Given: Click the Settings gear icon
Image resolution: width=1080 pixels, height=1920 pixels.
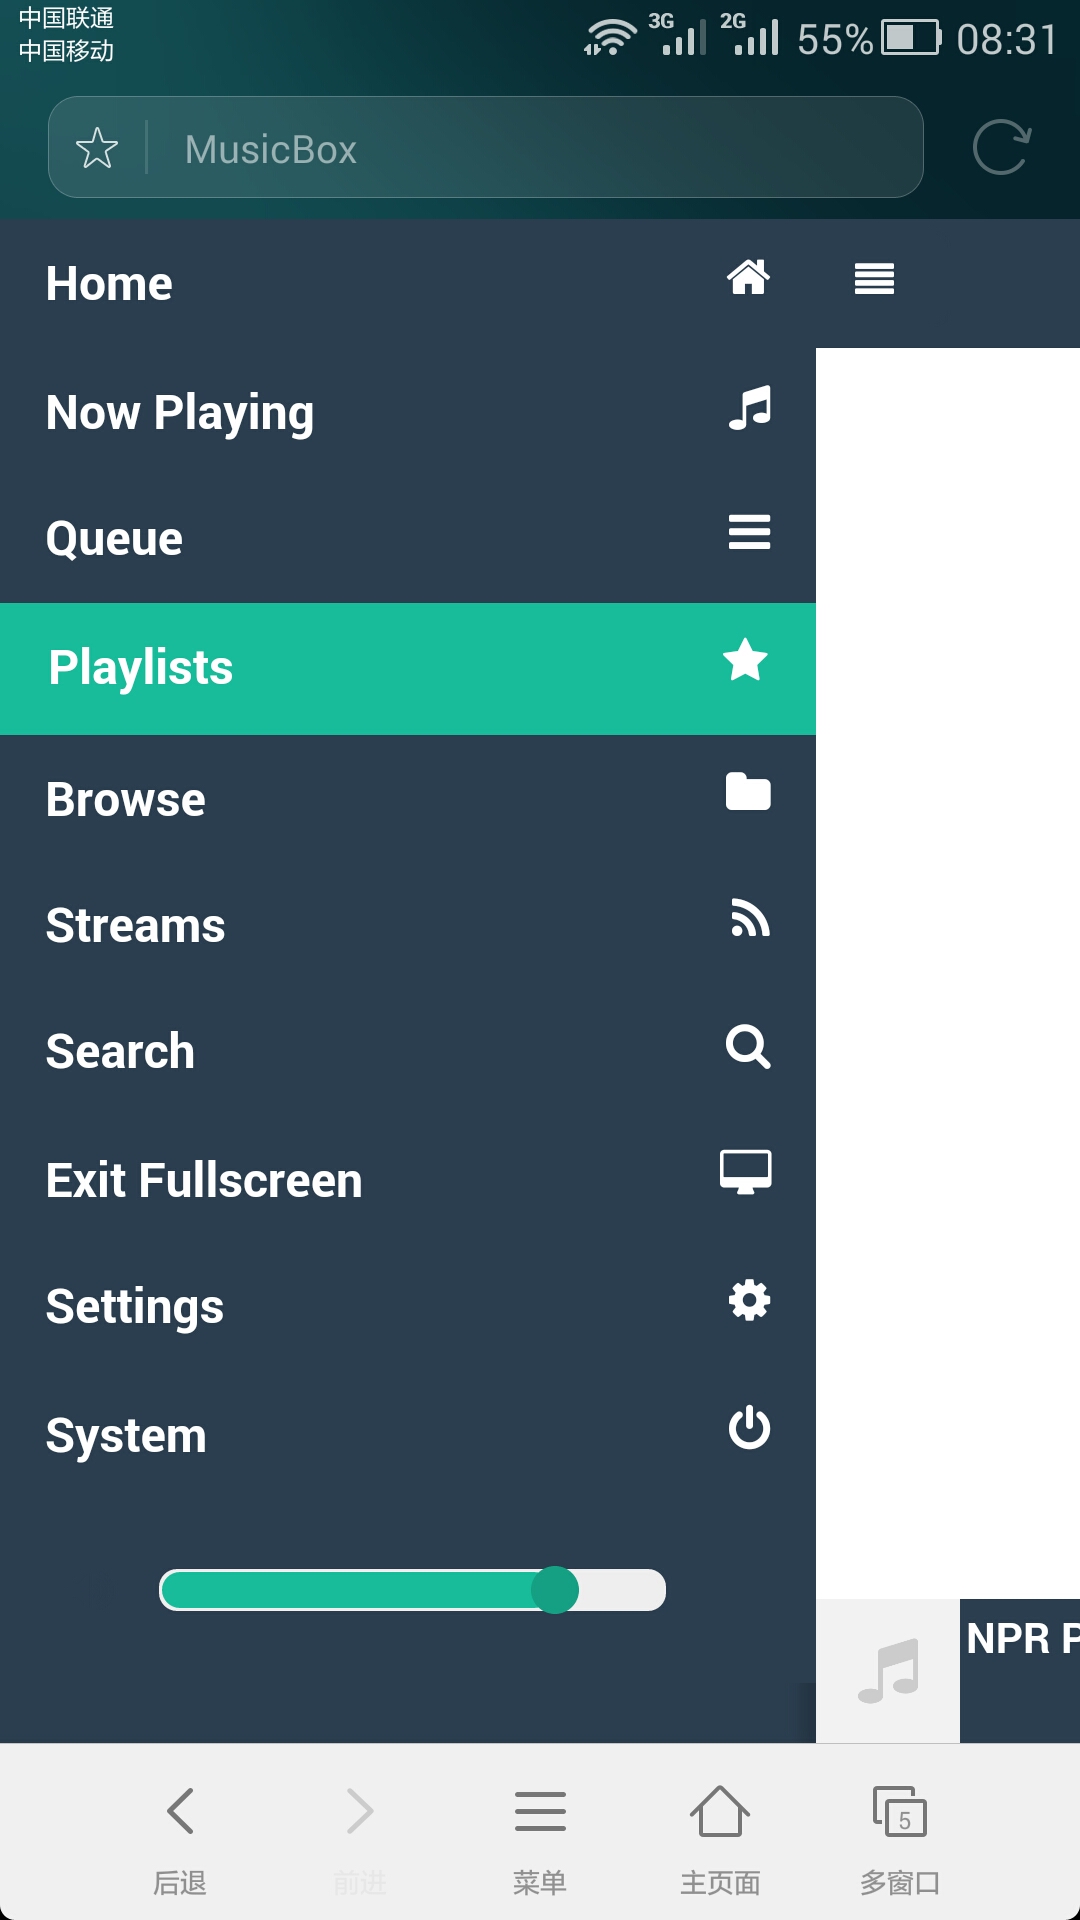Looking at the screenshot, I should click(749, 1300).
